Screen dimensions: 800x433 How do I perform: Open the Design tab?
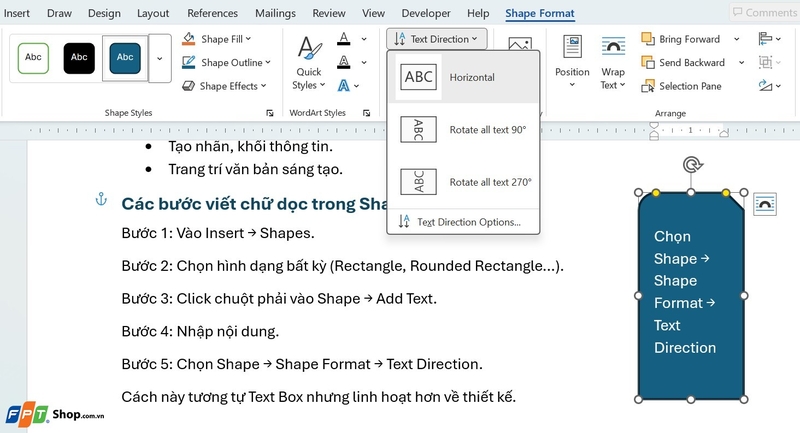[x=104, y=13]
